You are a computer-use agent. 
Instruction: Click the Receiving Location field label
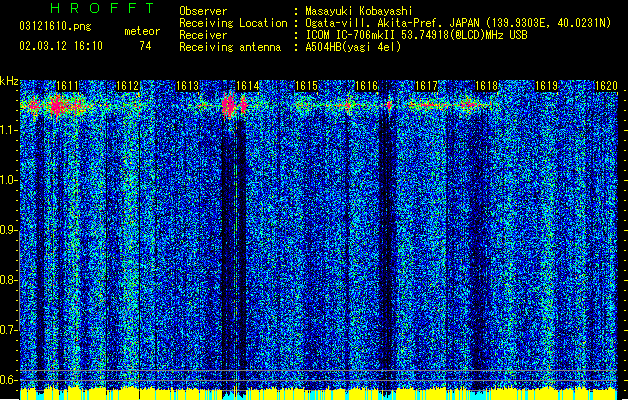point(233,23)
